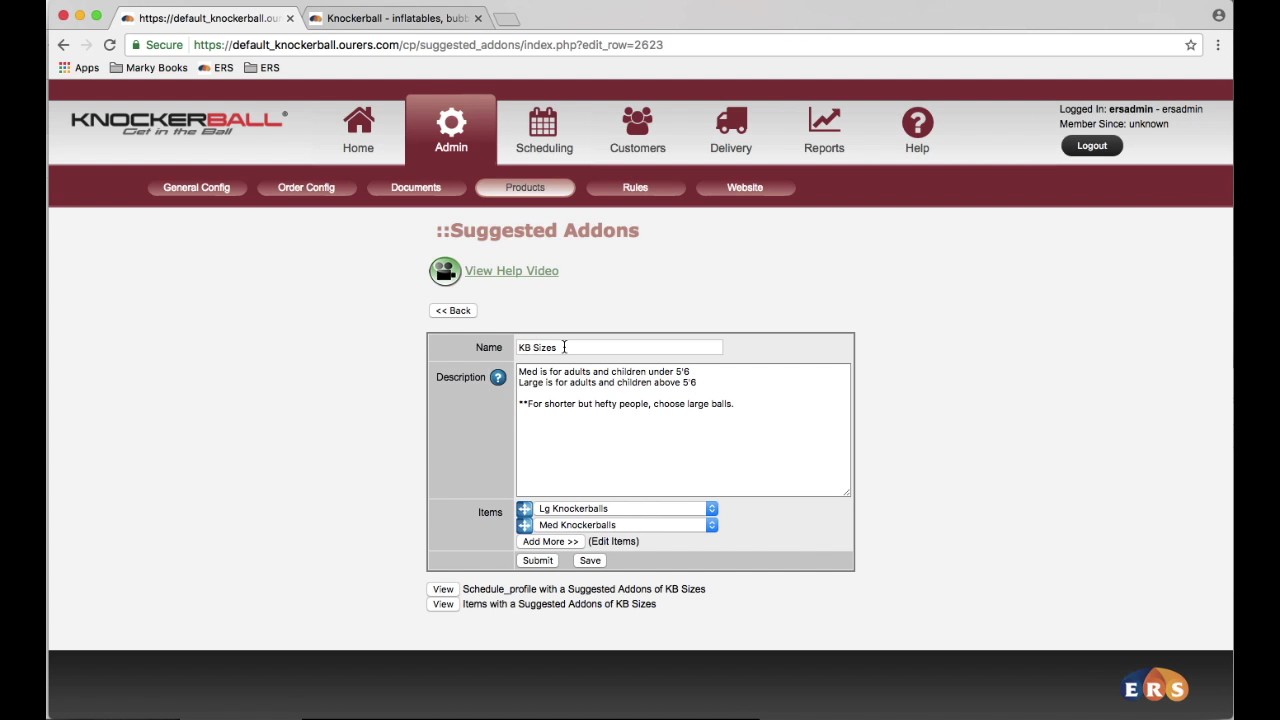This screenshot has width=1280, height=720.
Task: Open the Marky Books bookmark folder
Action: (149, 68)
